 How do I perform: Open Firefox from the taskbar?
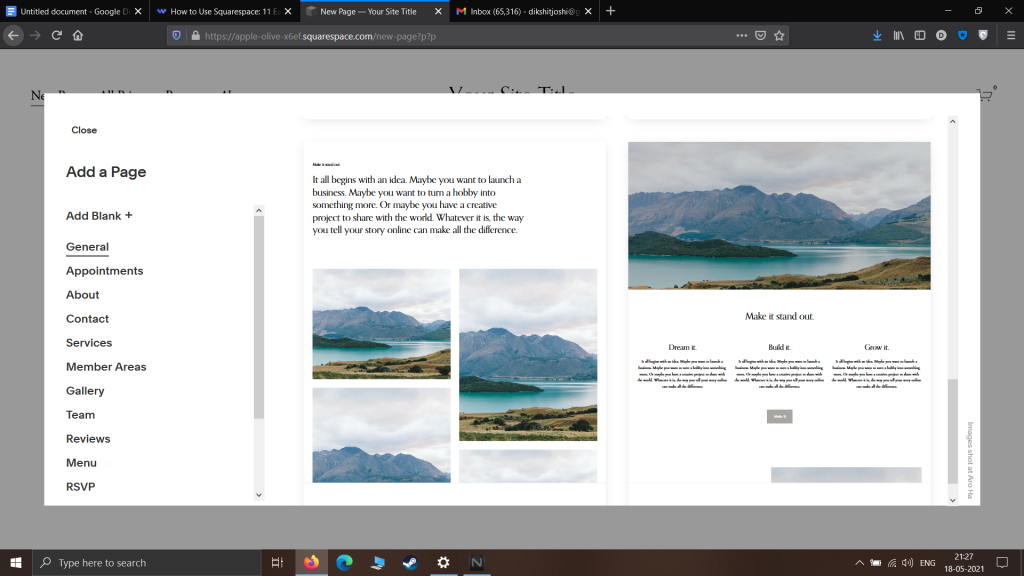click(312, 562)
